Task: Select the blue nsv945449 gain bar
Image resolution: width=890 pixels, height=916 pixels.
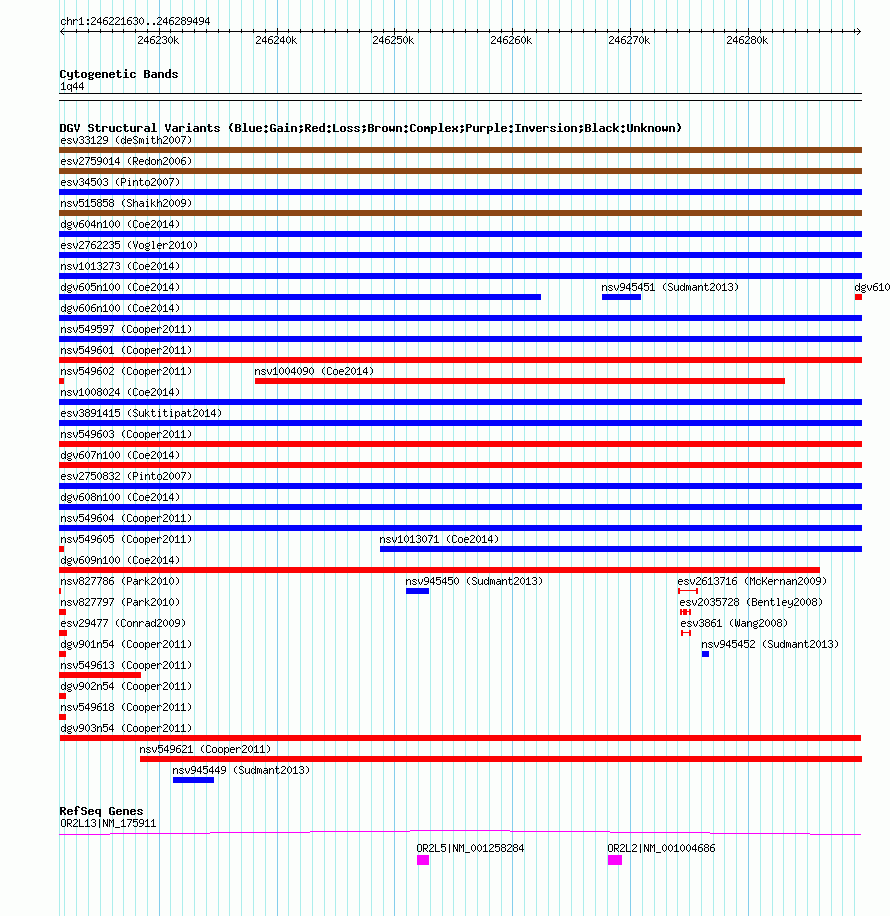Action: (x=193, y=780)
